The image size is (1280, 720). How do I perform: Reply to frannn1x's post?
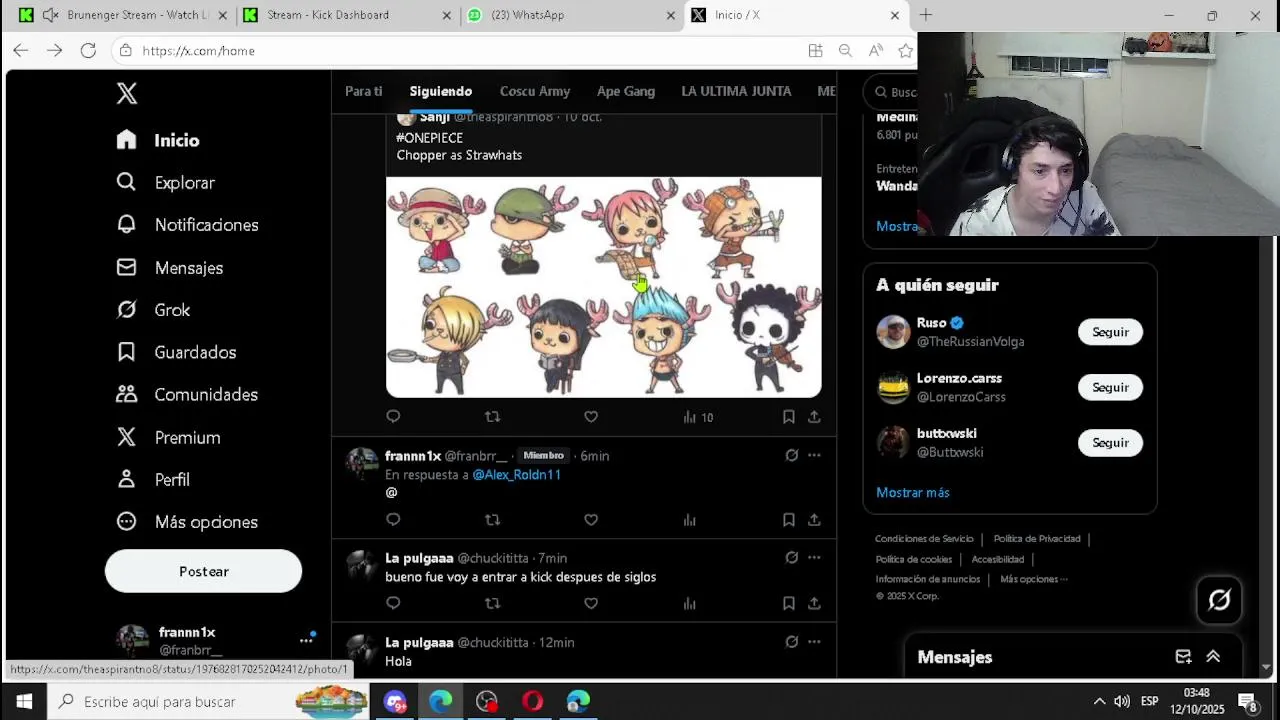point(393,519)
